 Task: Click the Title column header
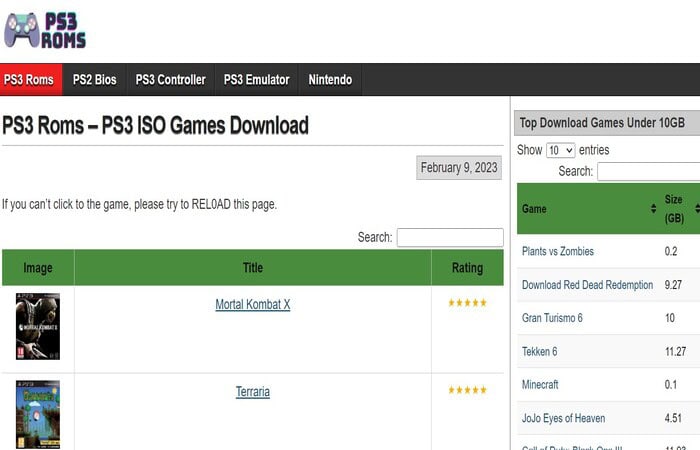coord(253,268)
